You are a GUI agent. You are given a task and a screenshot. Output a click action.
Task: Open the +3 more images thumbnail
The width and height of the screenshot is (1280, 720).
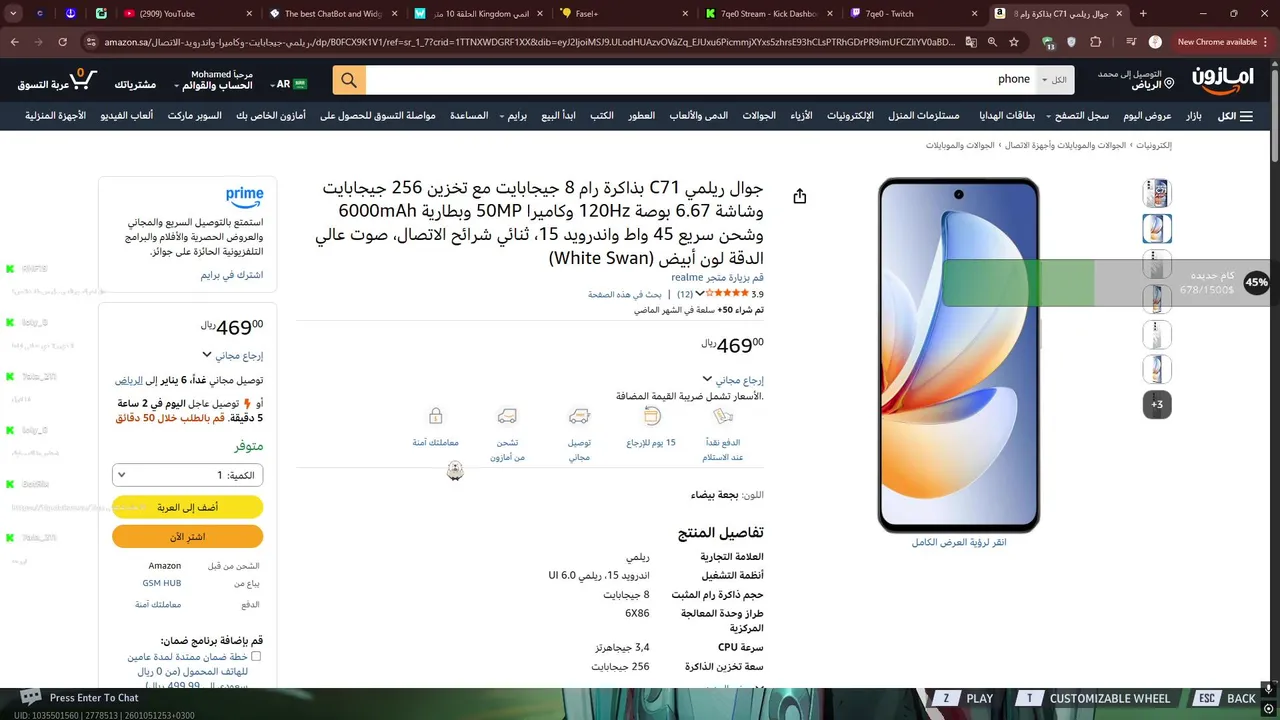1157,404
